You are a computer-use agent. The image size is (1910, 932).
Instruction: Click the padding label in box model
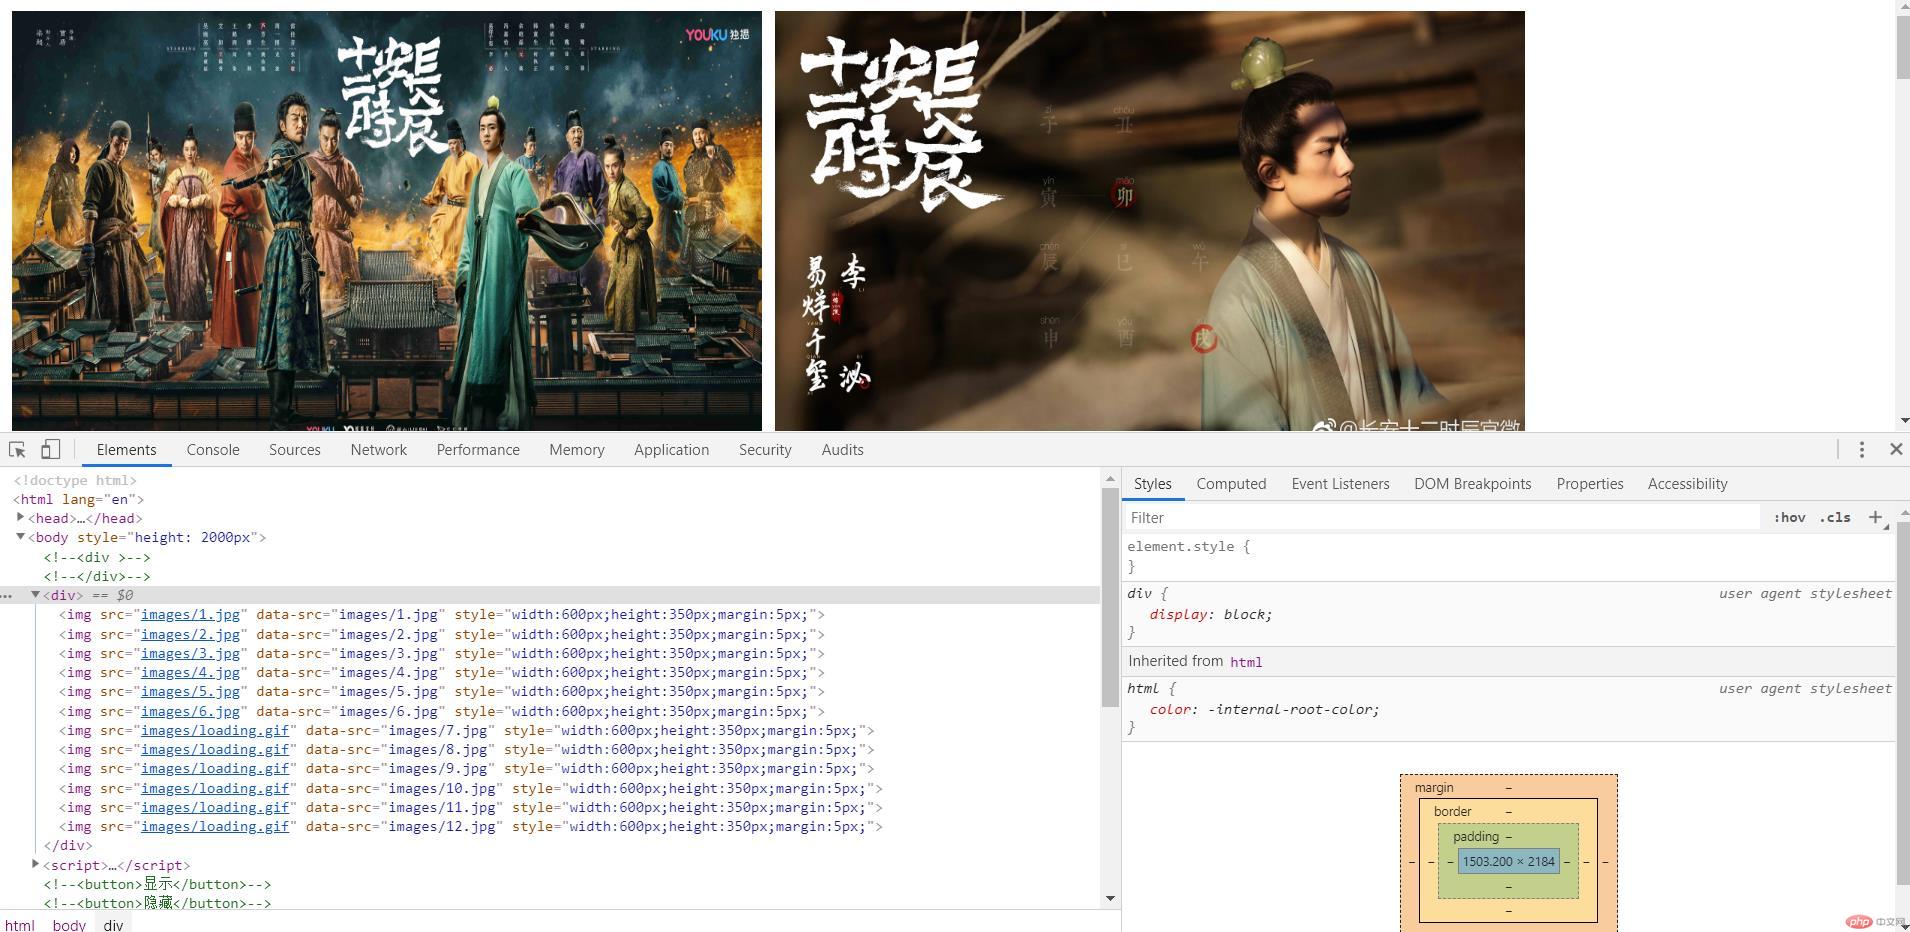pos(1476,836)
